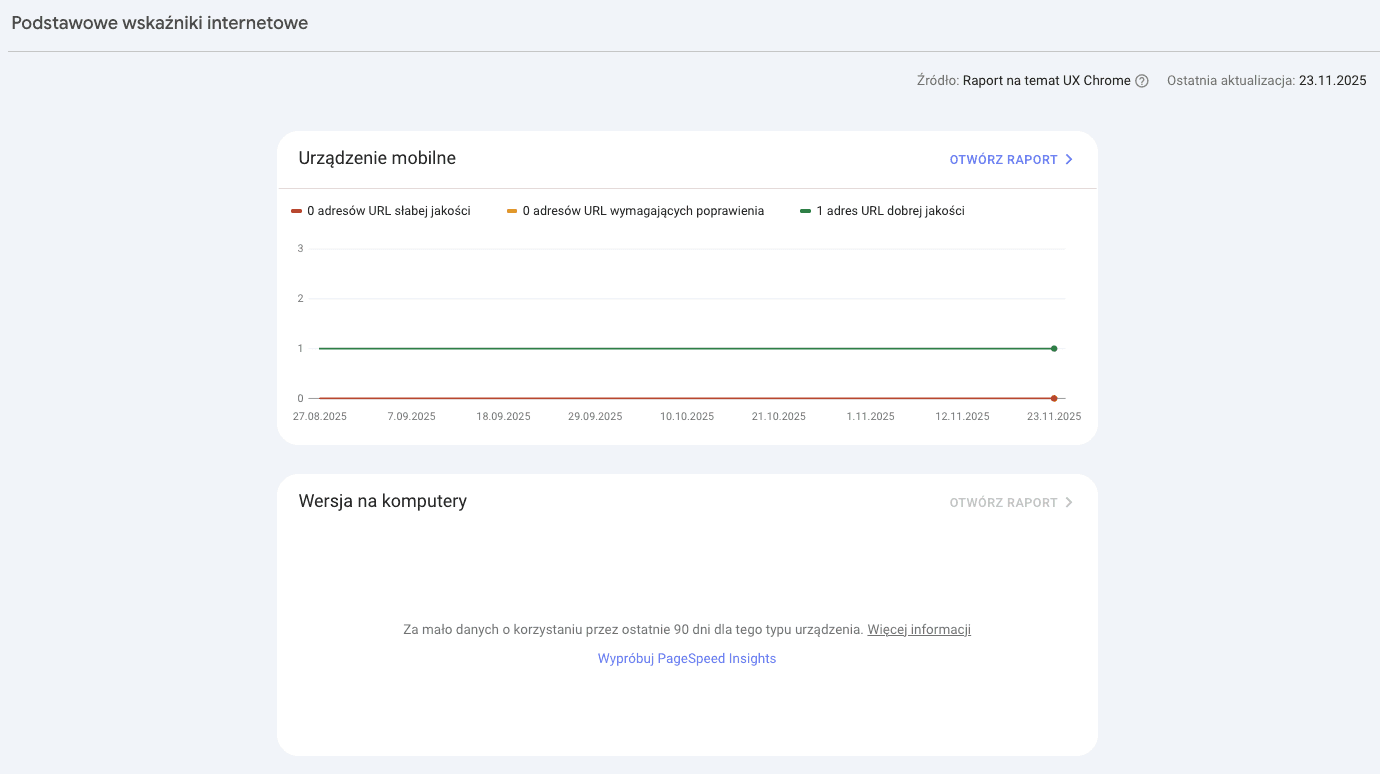Toggle orange legend for URLs needing improvement

click(x=636, y=211)
